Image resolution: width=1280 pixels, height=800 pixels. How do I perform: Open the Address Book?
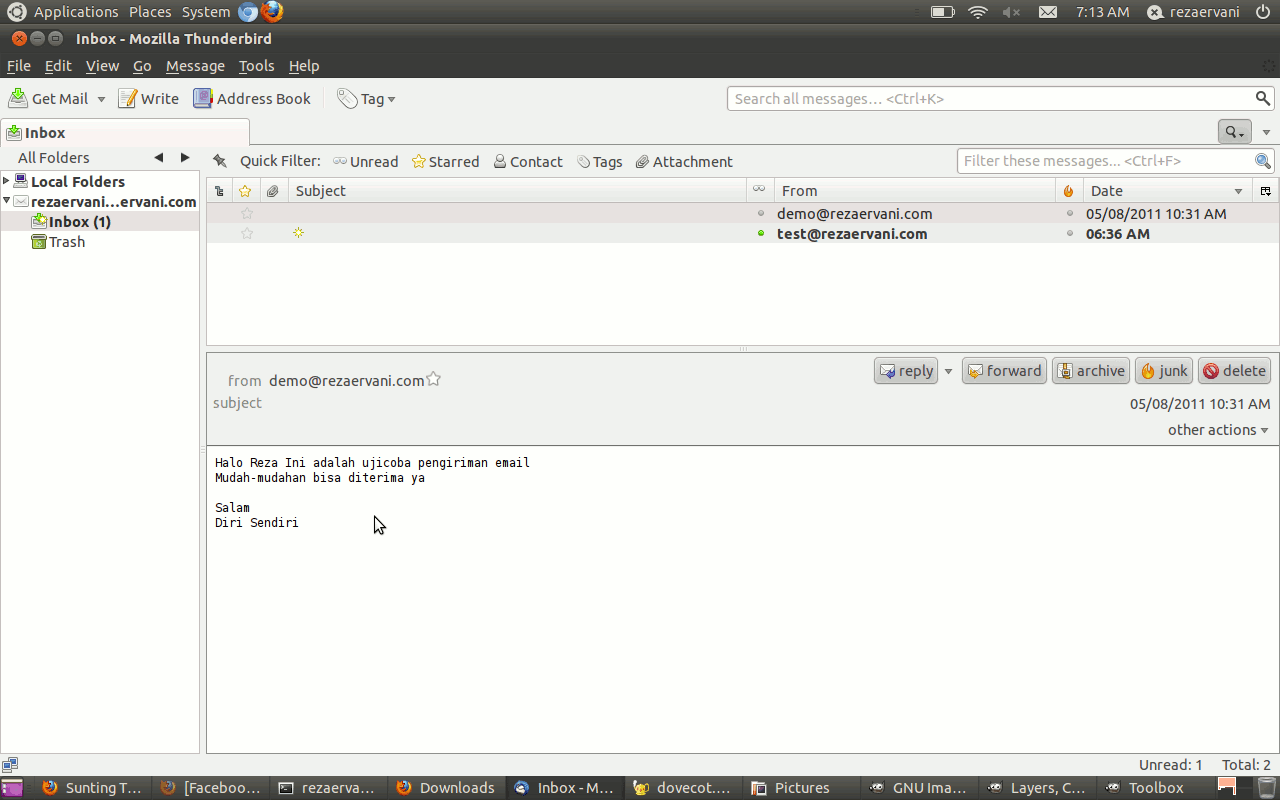point(252,99)
